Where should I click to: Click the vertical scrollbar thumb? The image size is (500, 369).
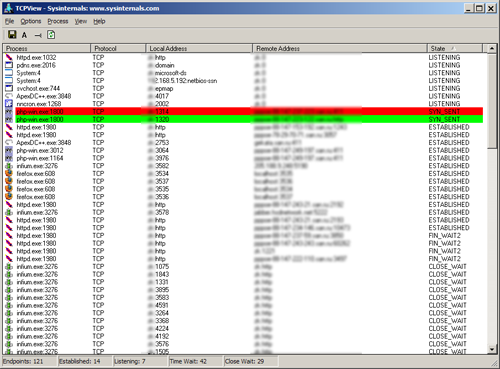[x=492, y=101]
